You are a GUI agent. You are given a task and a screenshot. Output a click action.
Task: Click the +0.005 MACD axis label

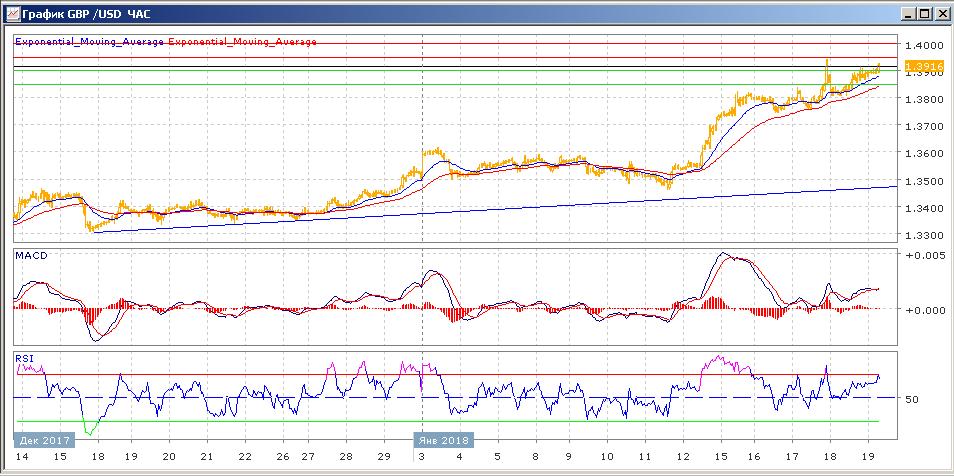click(x=925, y=256)
